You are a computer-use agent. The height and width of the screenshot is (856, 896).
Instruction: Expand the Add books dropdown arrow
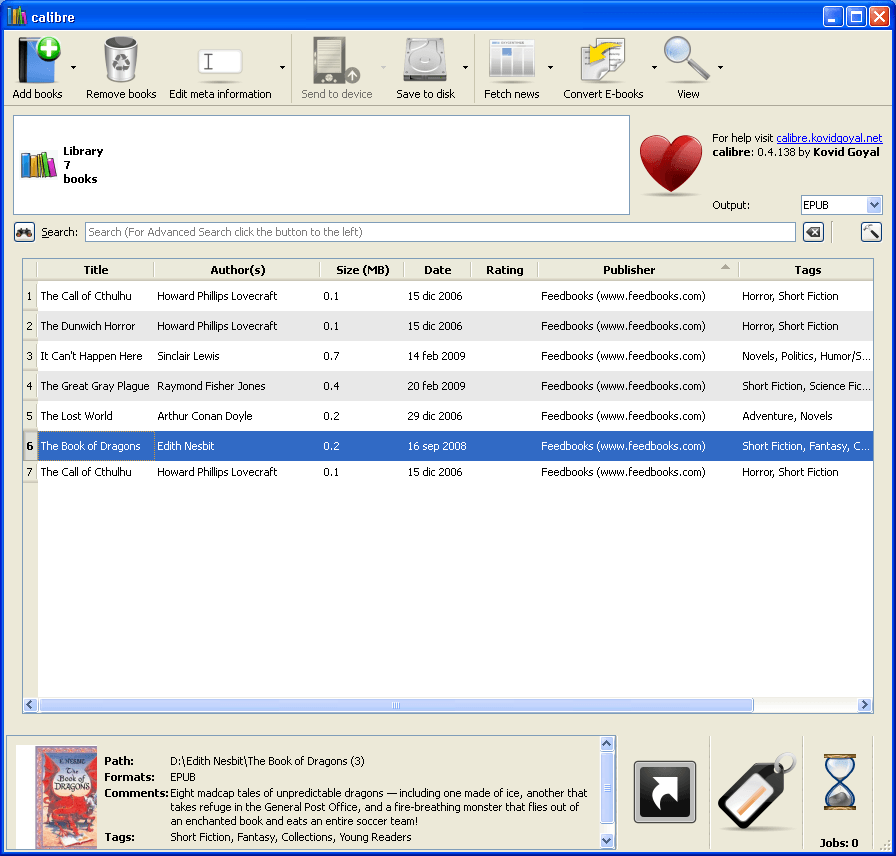tap(71, 68)
